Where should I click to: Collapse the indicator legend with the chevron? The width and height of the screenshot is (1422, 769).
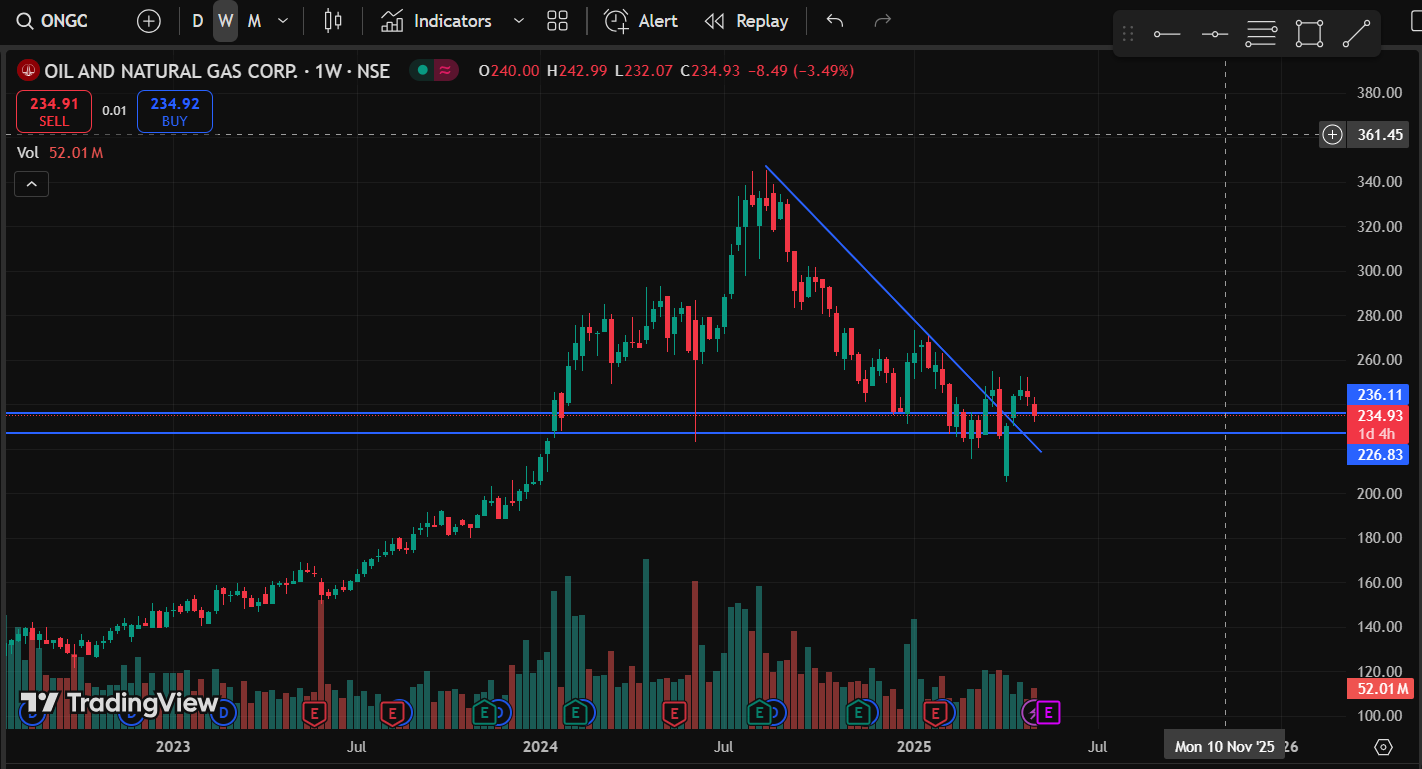(x=31, y=184)
